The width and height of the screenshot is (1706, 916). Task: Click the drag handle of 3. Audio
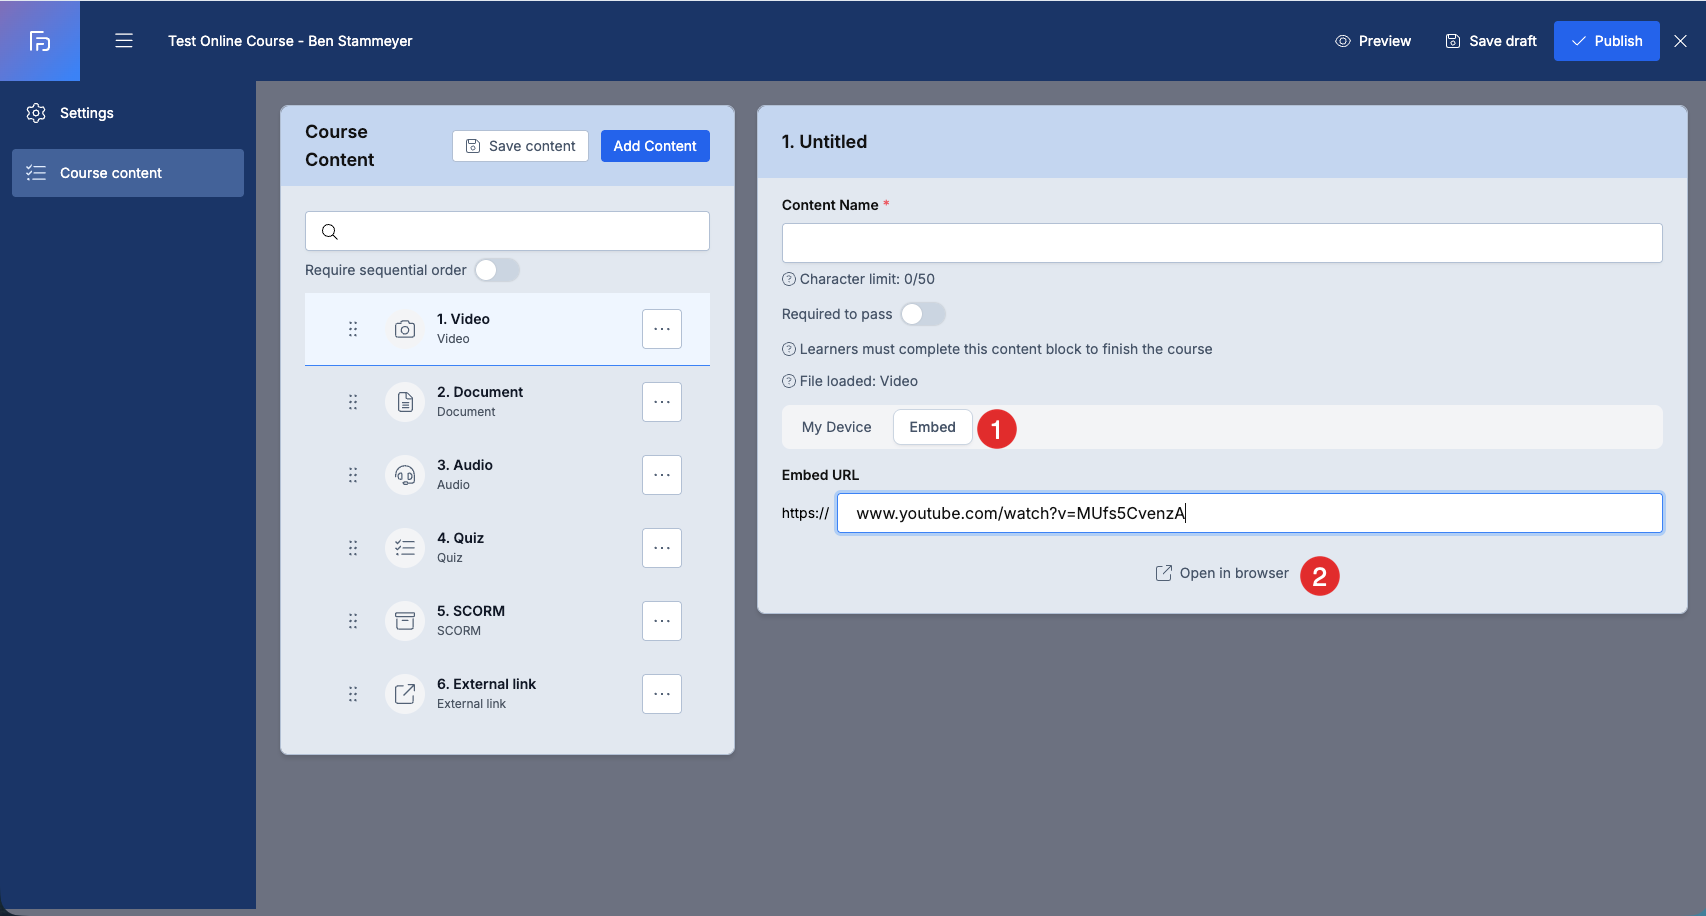[x=353, y=475]
